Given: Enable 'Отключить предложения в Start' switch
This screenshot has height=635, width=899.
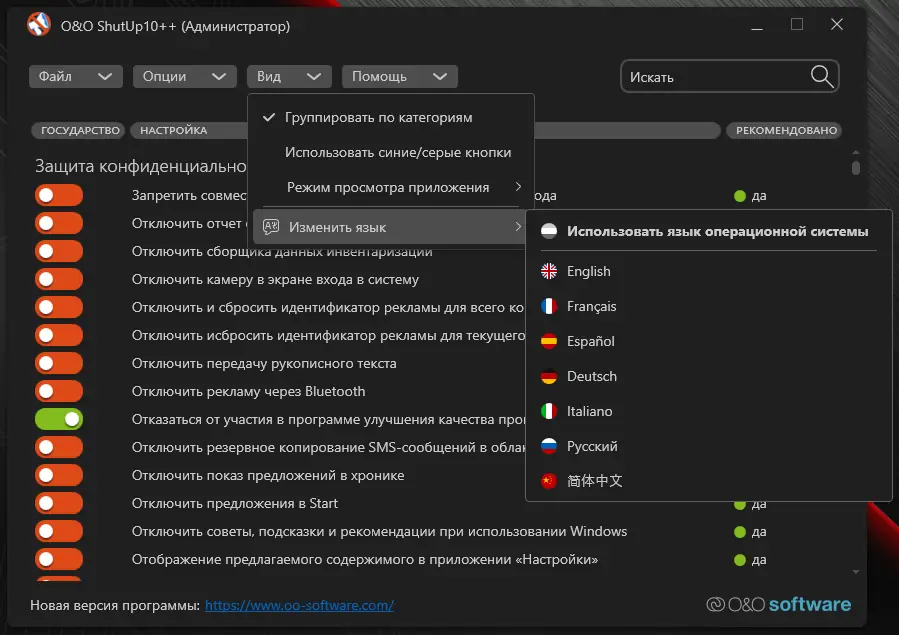Looking at the screenshot, I should (x=59, y=503).
